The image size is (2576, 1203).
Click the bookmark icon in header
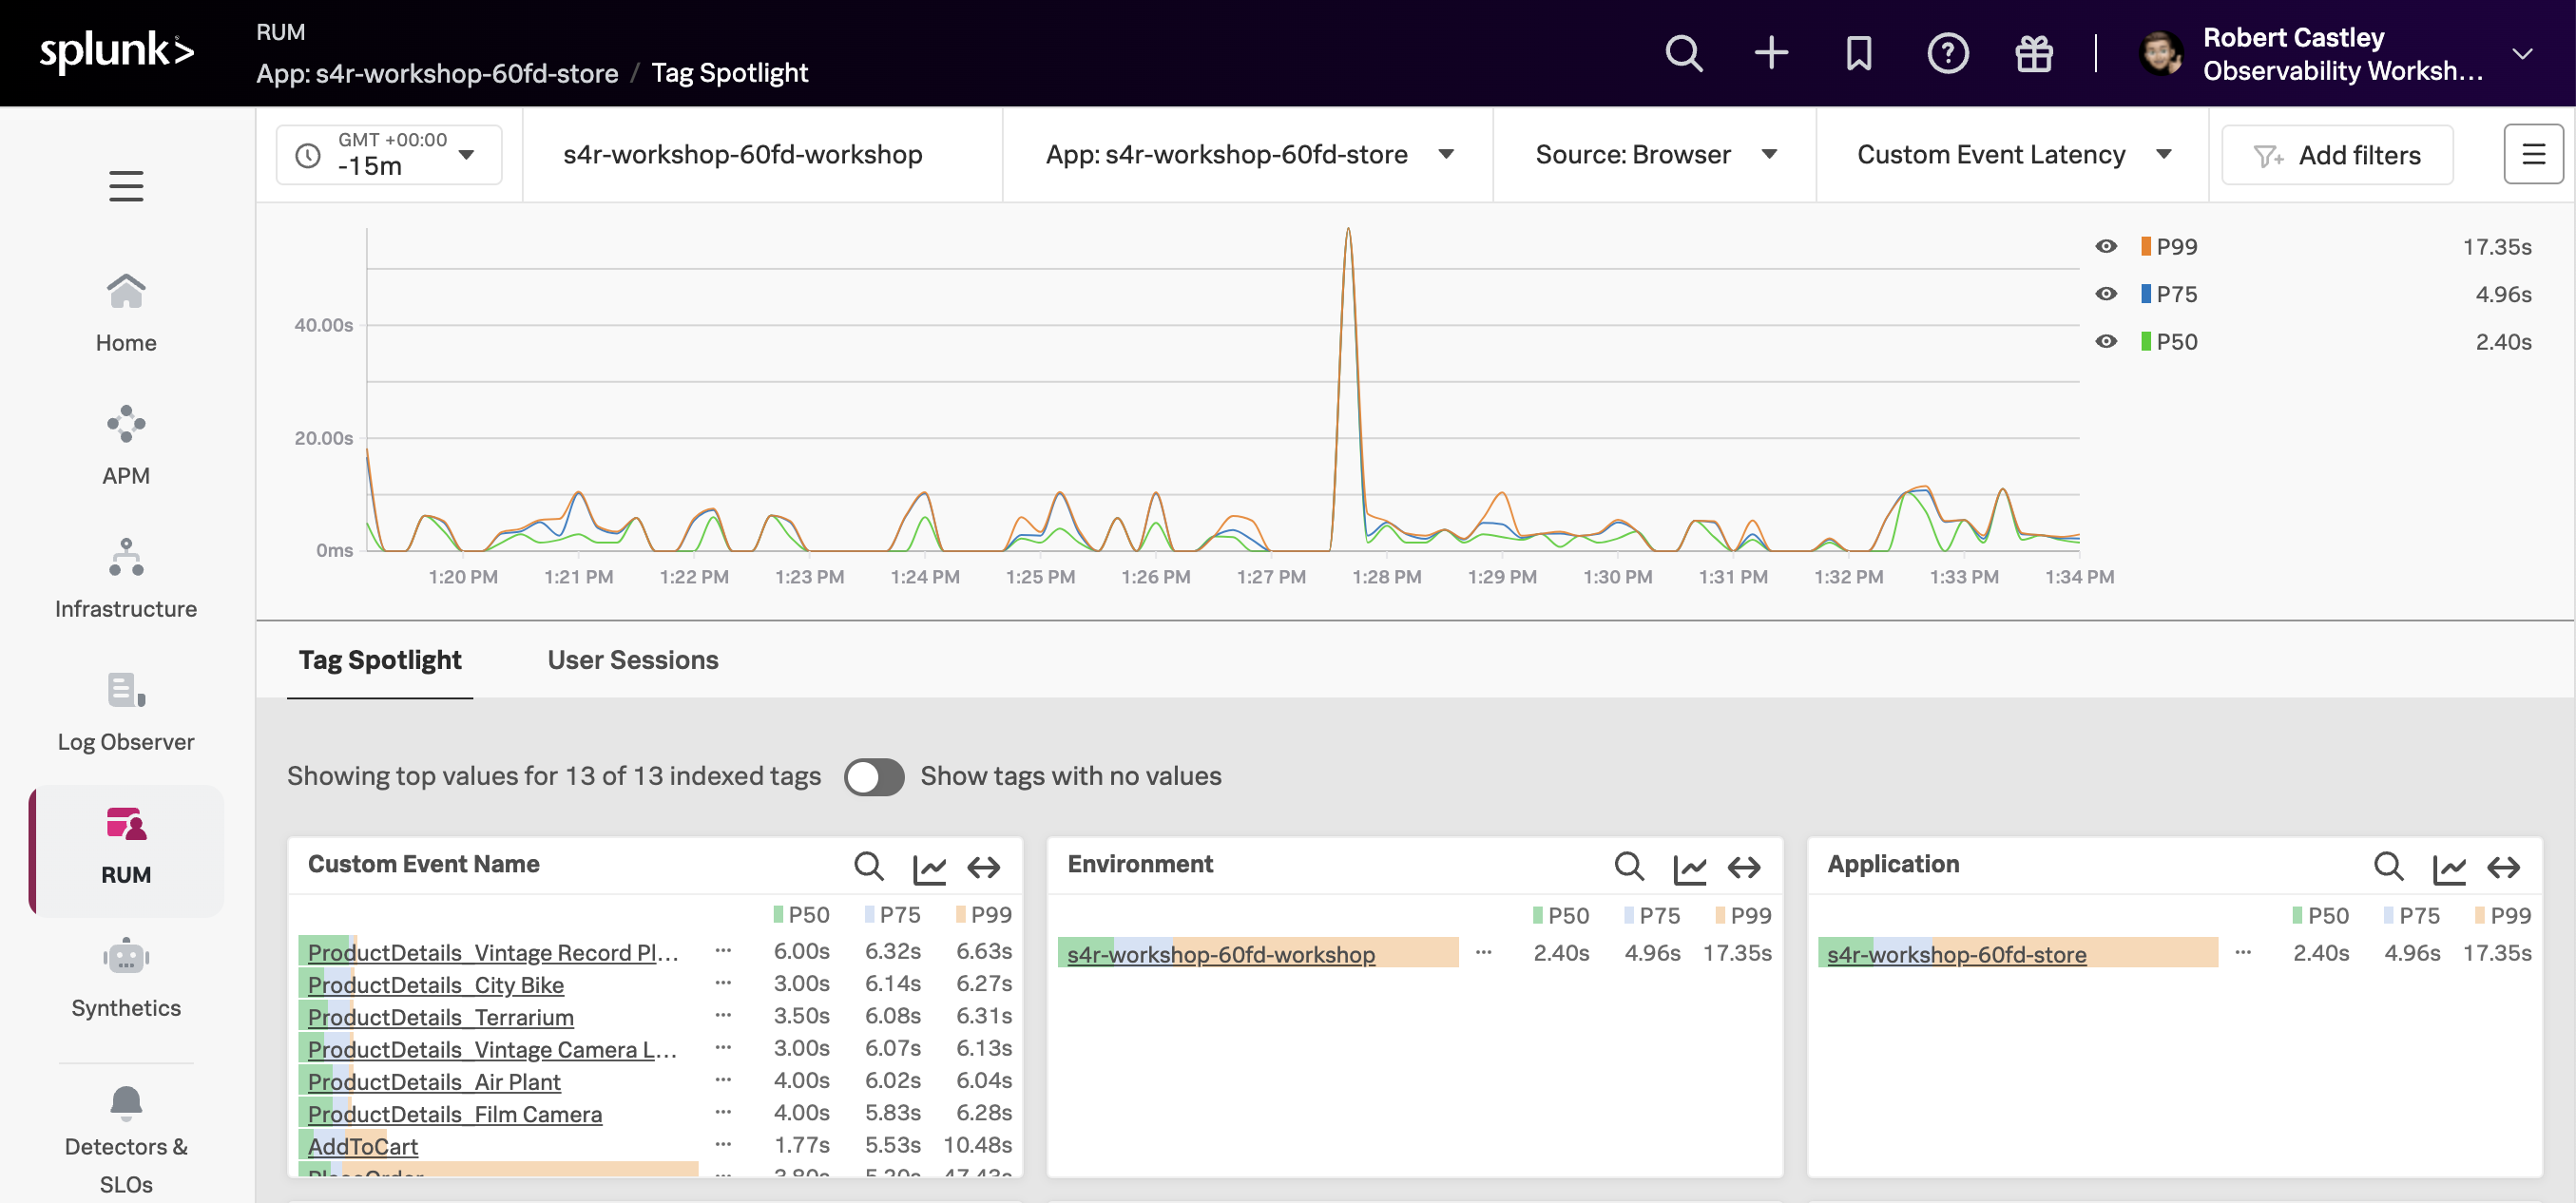pyautogui.click(x=1858, y=53)
